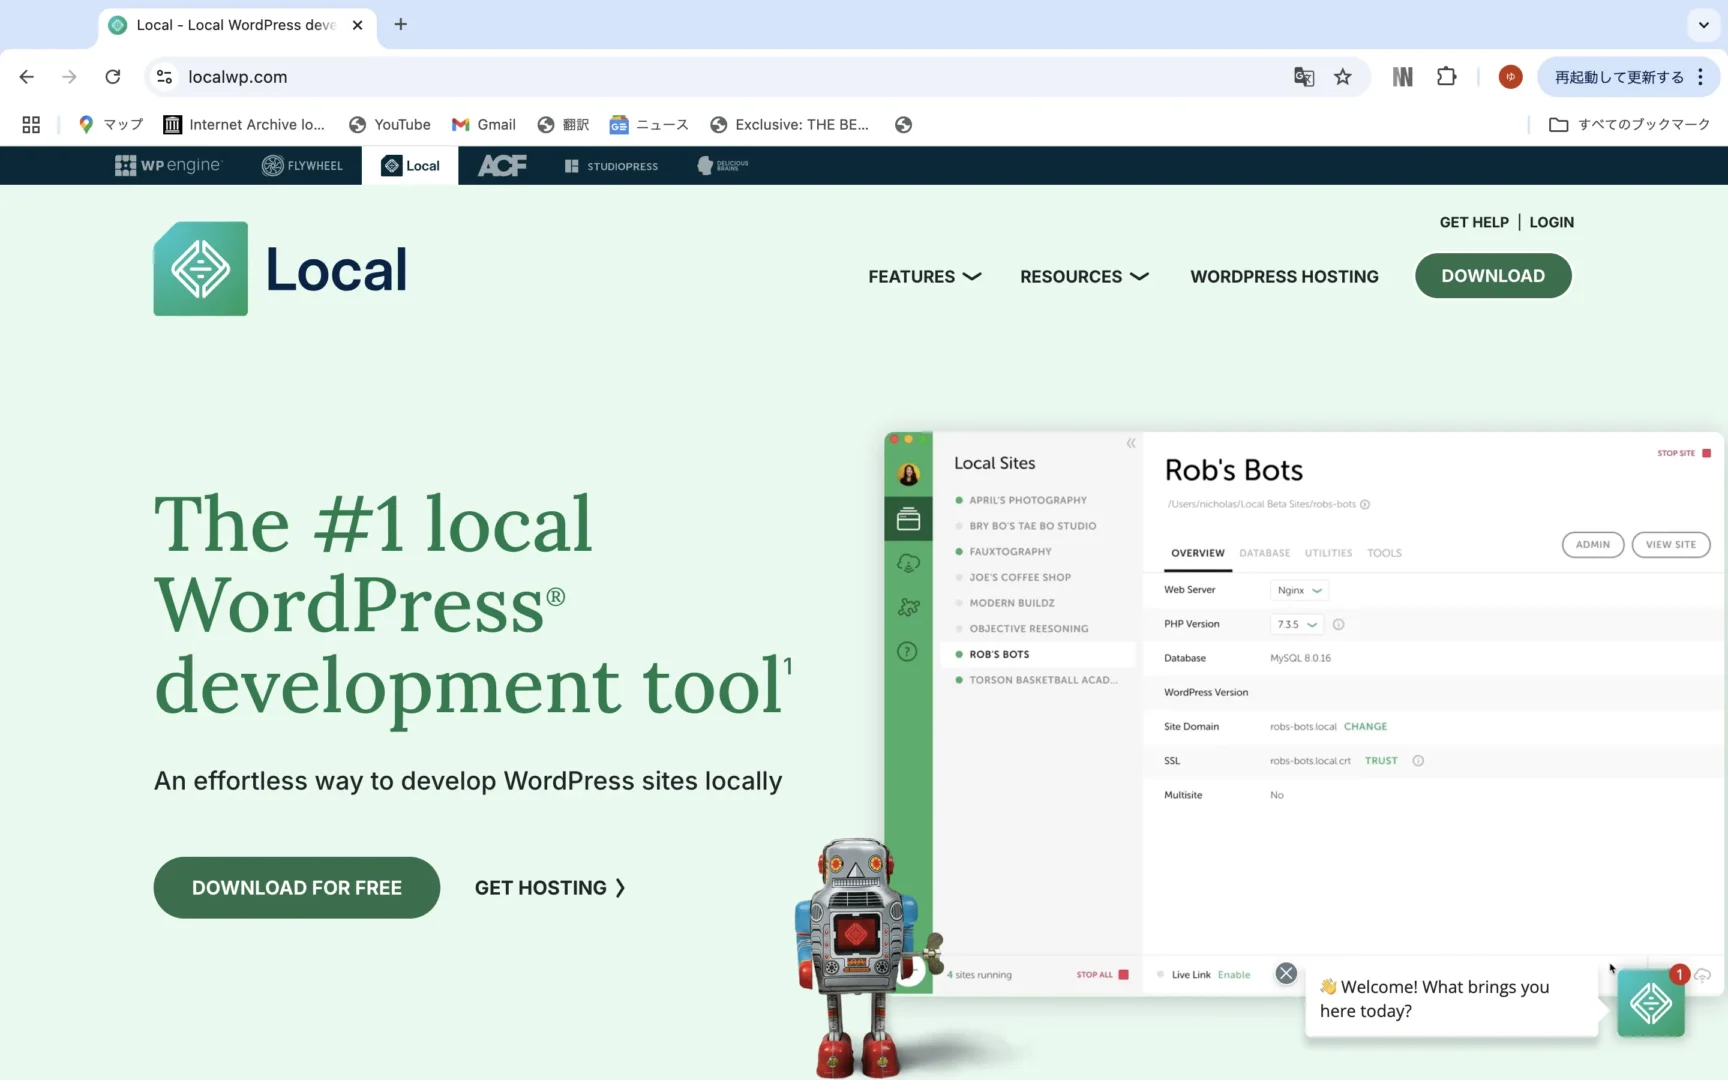Click the Google Translate icon in address bar
This screenshot has height=1080, width=1728.
pos(1303,77)
